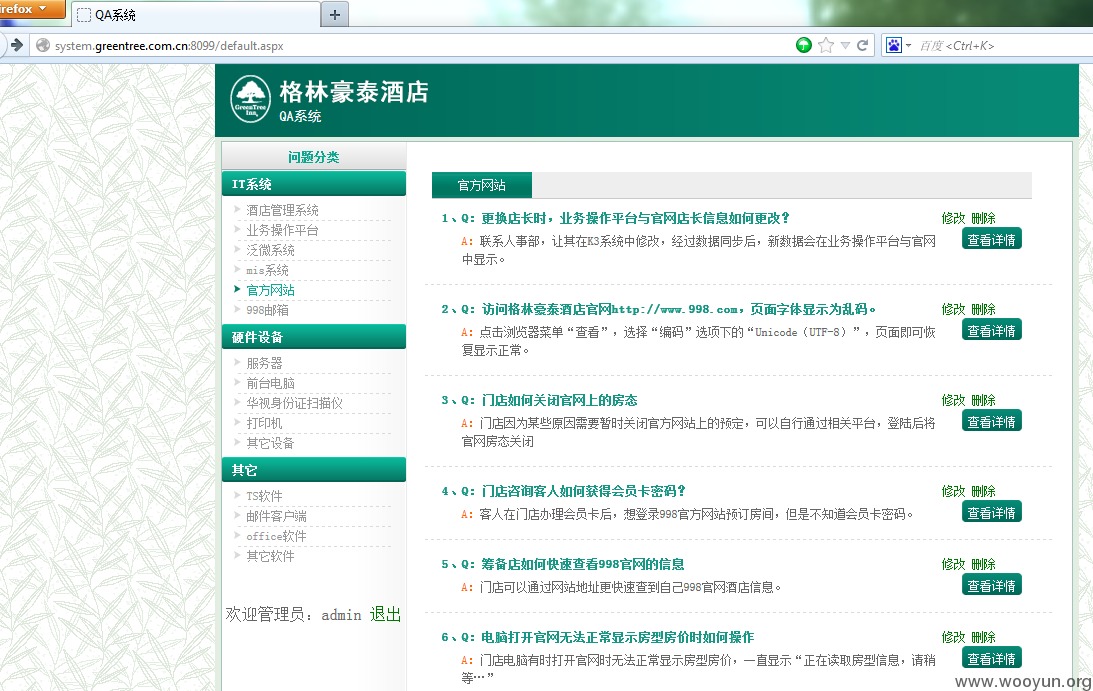Open 打印机 in sidebar

(264, 423)
